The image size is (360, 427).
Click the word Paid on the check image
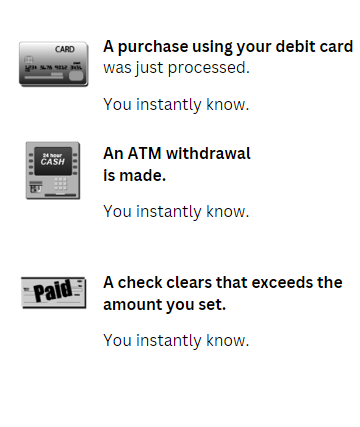click(53, 291)
